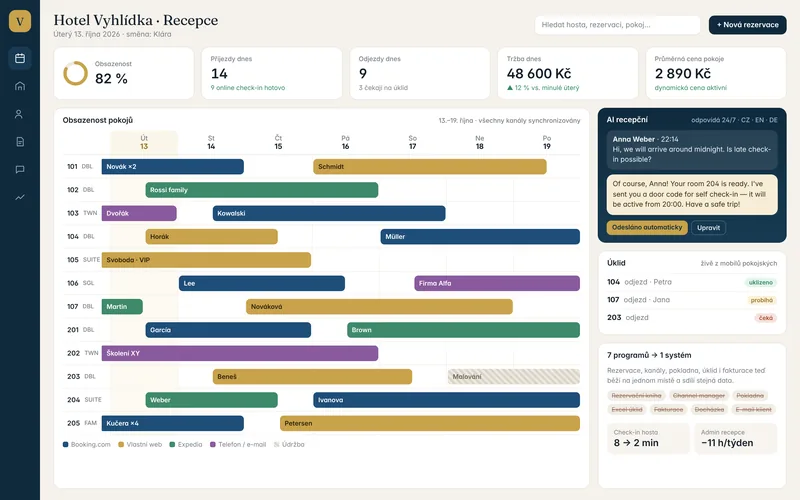Open the Brown reservation bar
This screenshot has height=500, width=800.
[463, 330]
